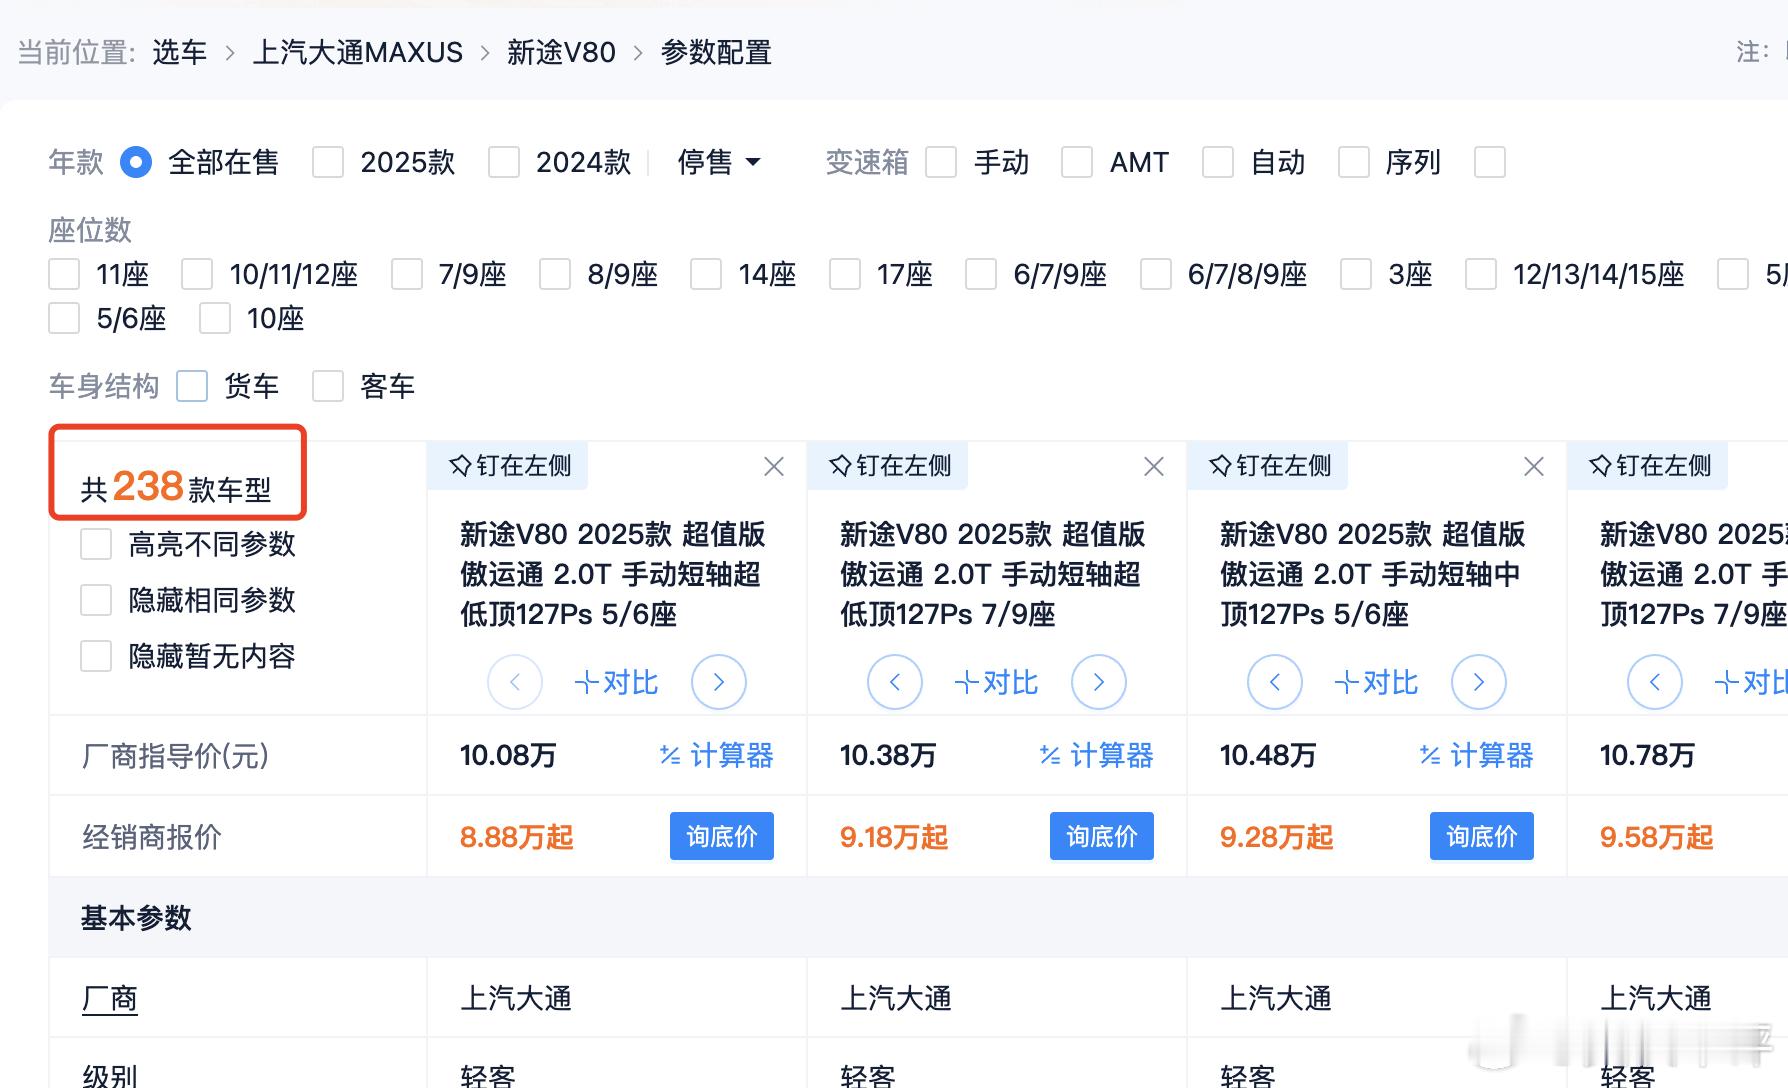Click the 基本参数 section header
This screenshot has height=1088, width=1788.
(136, 918)
